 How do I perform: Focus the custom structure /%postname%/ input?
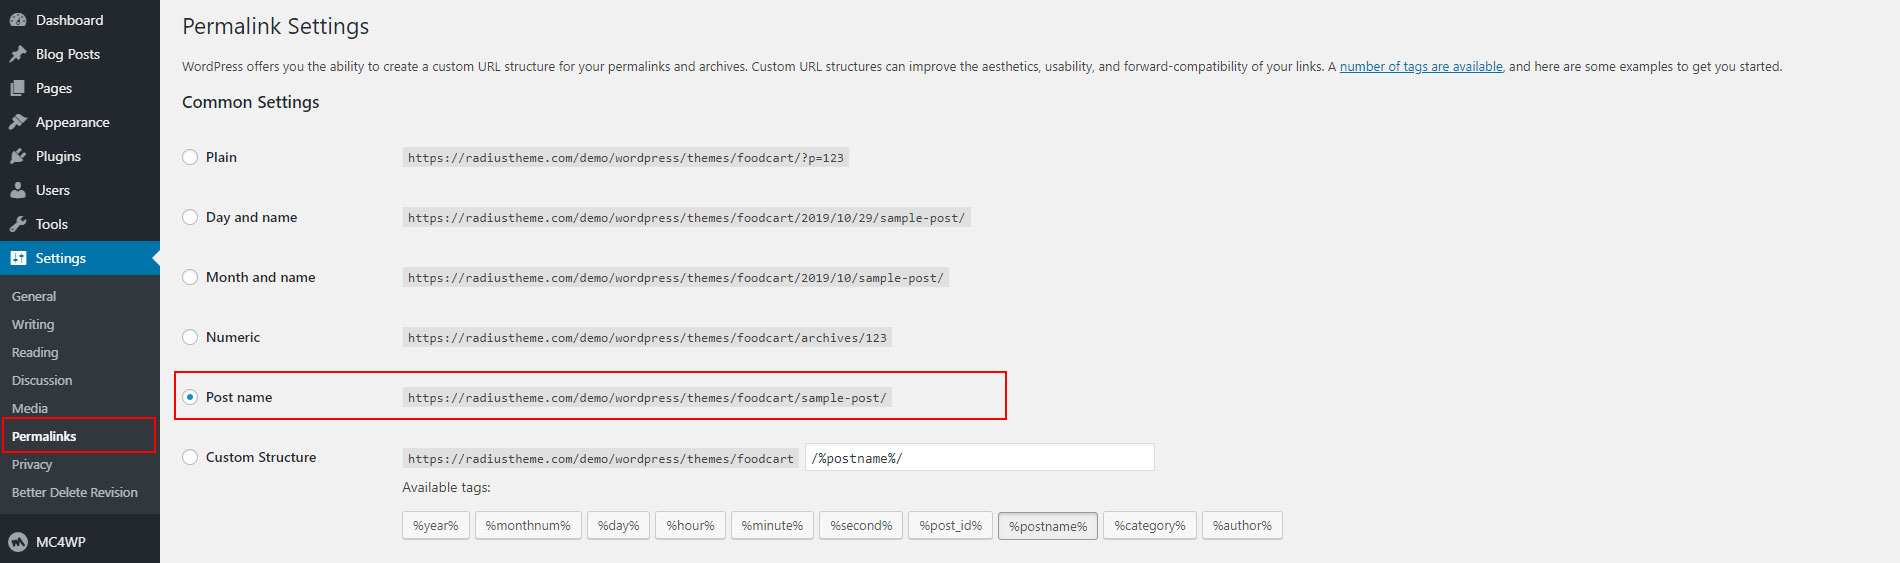(980, 457)
